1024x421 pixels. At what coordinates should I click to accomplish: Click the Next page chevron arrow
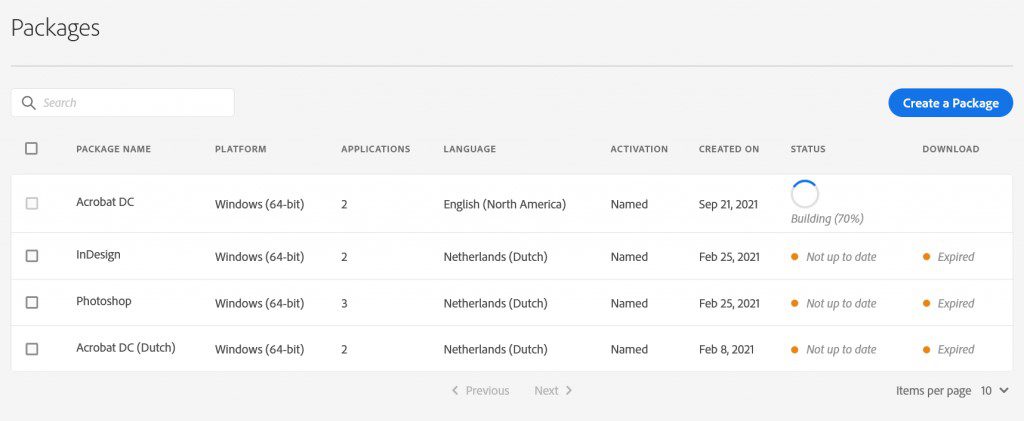569,391
